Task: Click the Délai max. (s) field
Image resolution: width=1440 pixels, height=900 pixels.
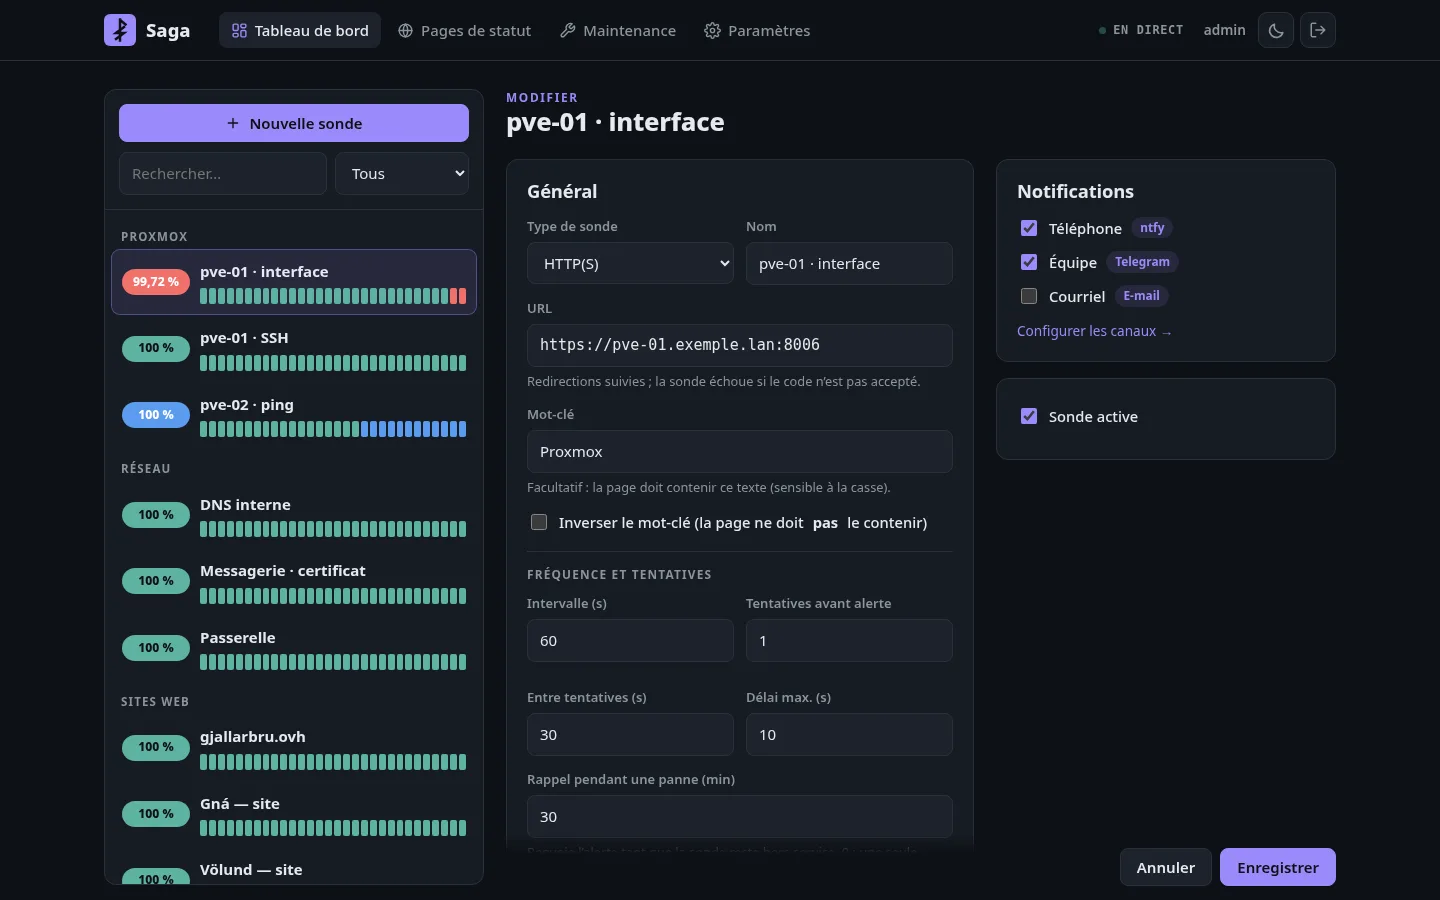Action: click(x=849, y=735)
